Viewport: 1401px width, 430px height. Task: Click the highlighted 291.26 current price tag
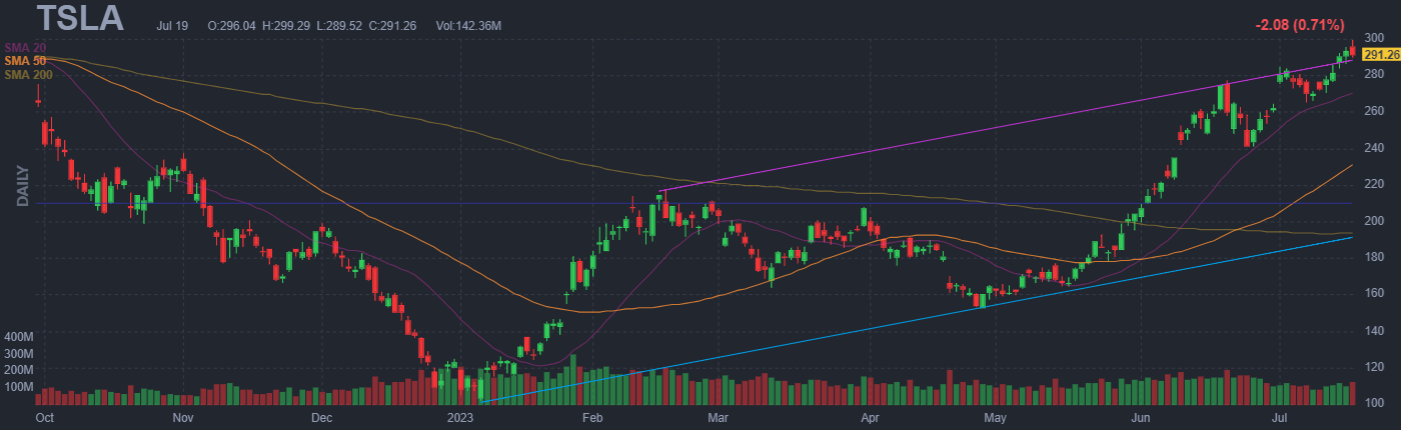click(1379, 55)
